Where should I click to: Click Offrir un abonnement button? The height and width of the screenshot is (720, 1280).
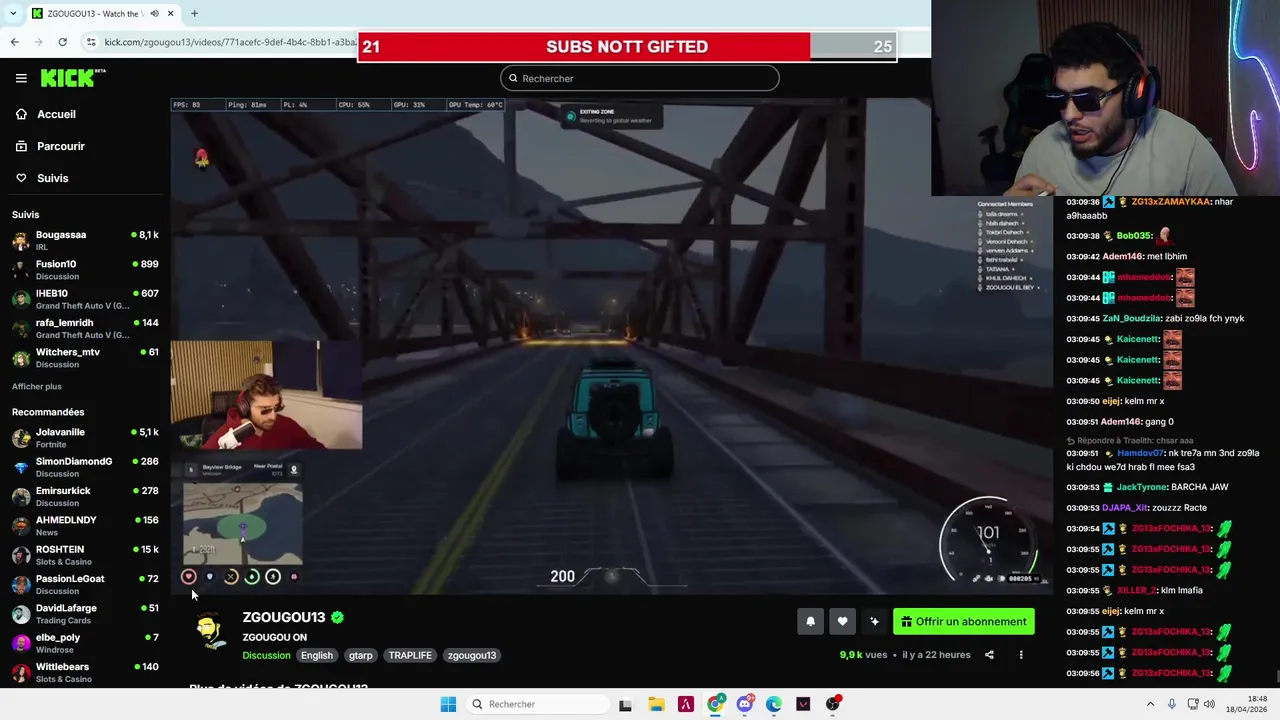click(963, 622)
